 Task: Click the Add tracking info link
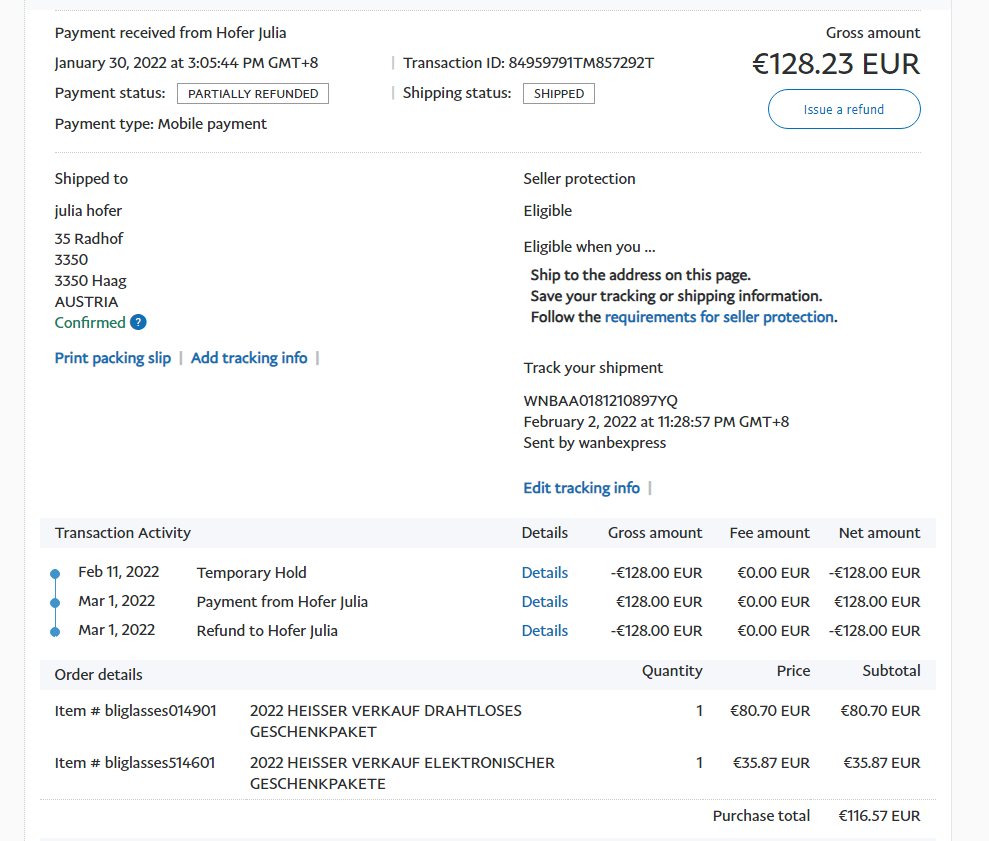click(x=249, y=358)
